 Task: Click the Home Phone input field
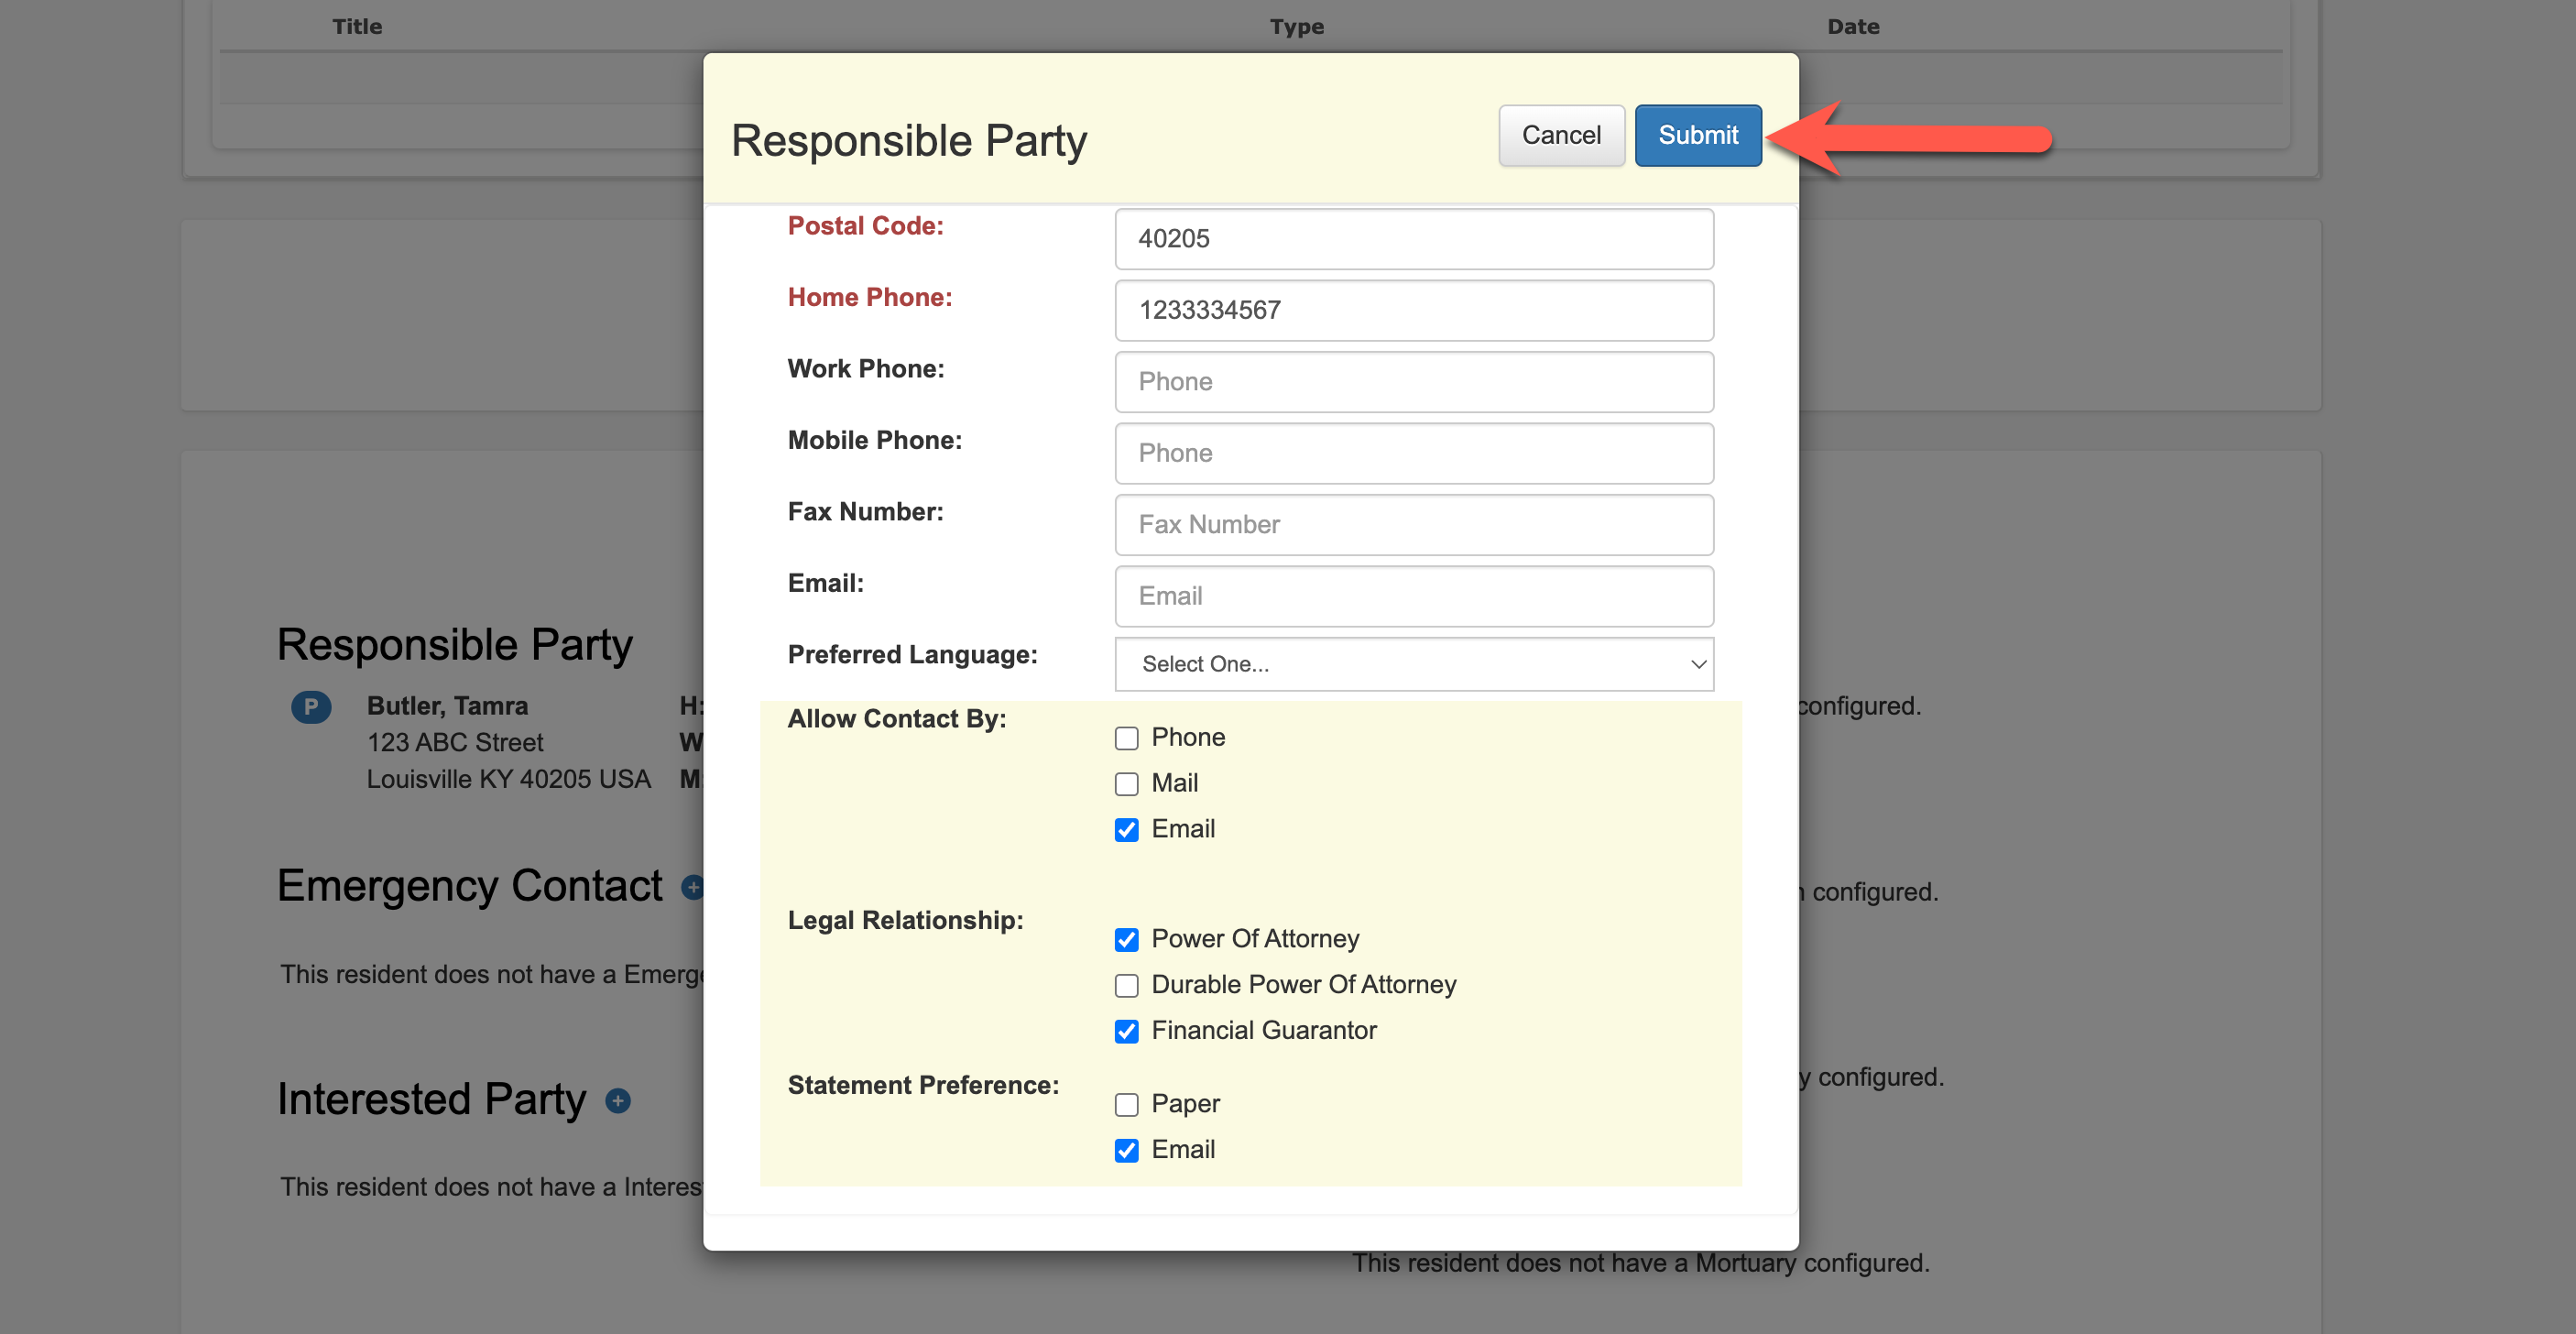1413,310
